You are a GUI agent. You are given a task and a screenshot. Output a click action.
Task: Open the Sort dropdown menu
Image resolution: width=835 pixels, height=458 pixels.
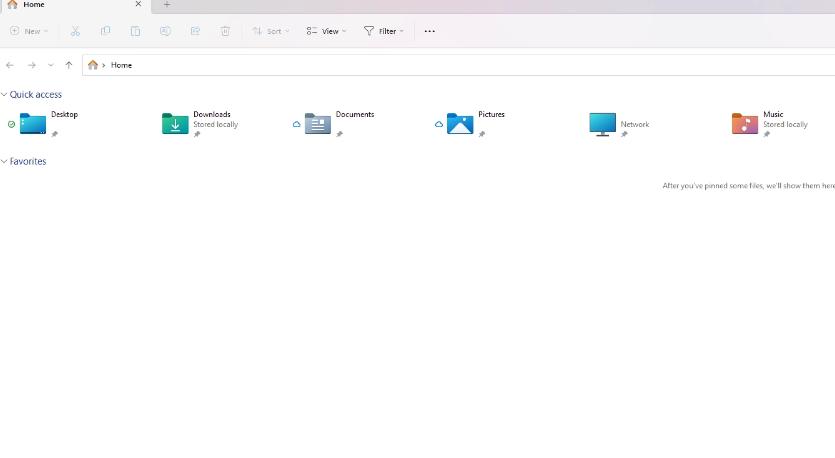click(x=271, y=31)
